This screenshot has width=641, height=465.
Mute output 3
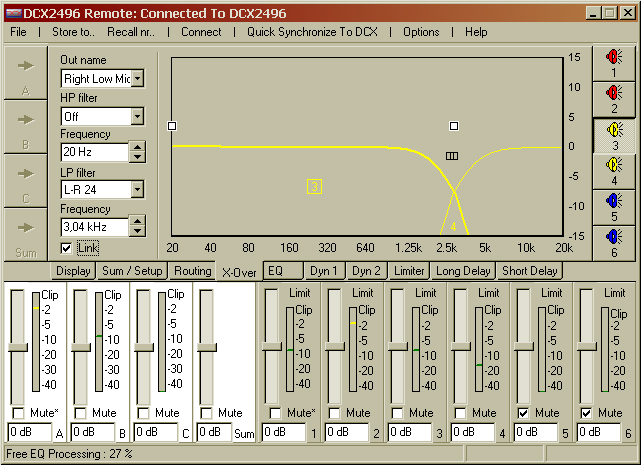[x=397, y=413]
